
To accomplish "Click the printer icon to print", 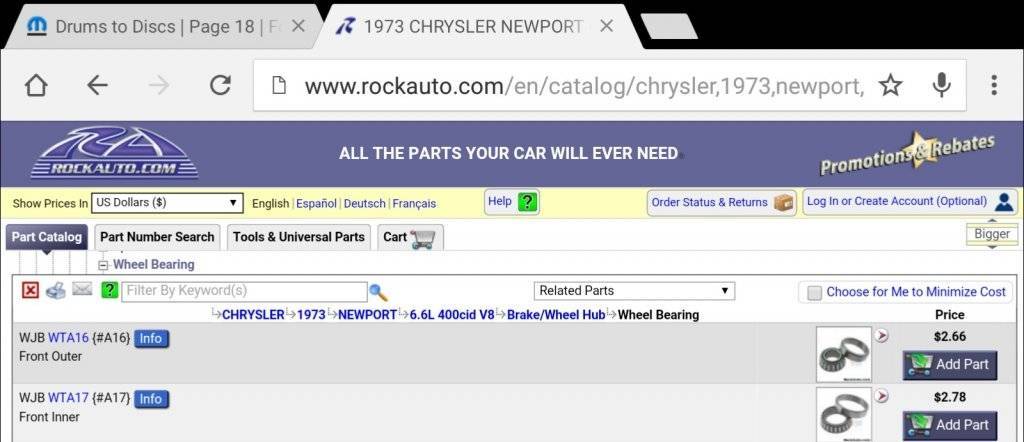I will (56, 291).
